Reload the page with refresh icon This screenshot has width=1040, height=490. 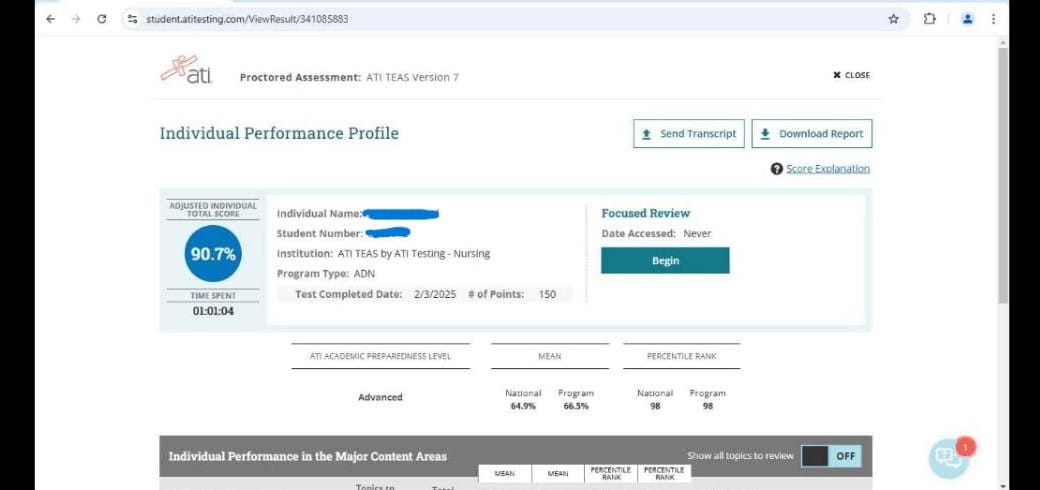101,19
